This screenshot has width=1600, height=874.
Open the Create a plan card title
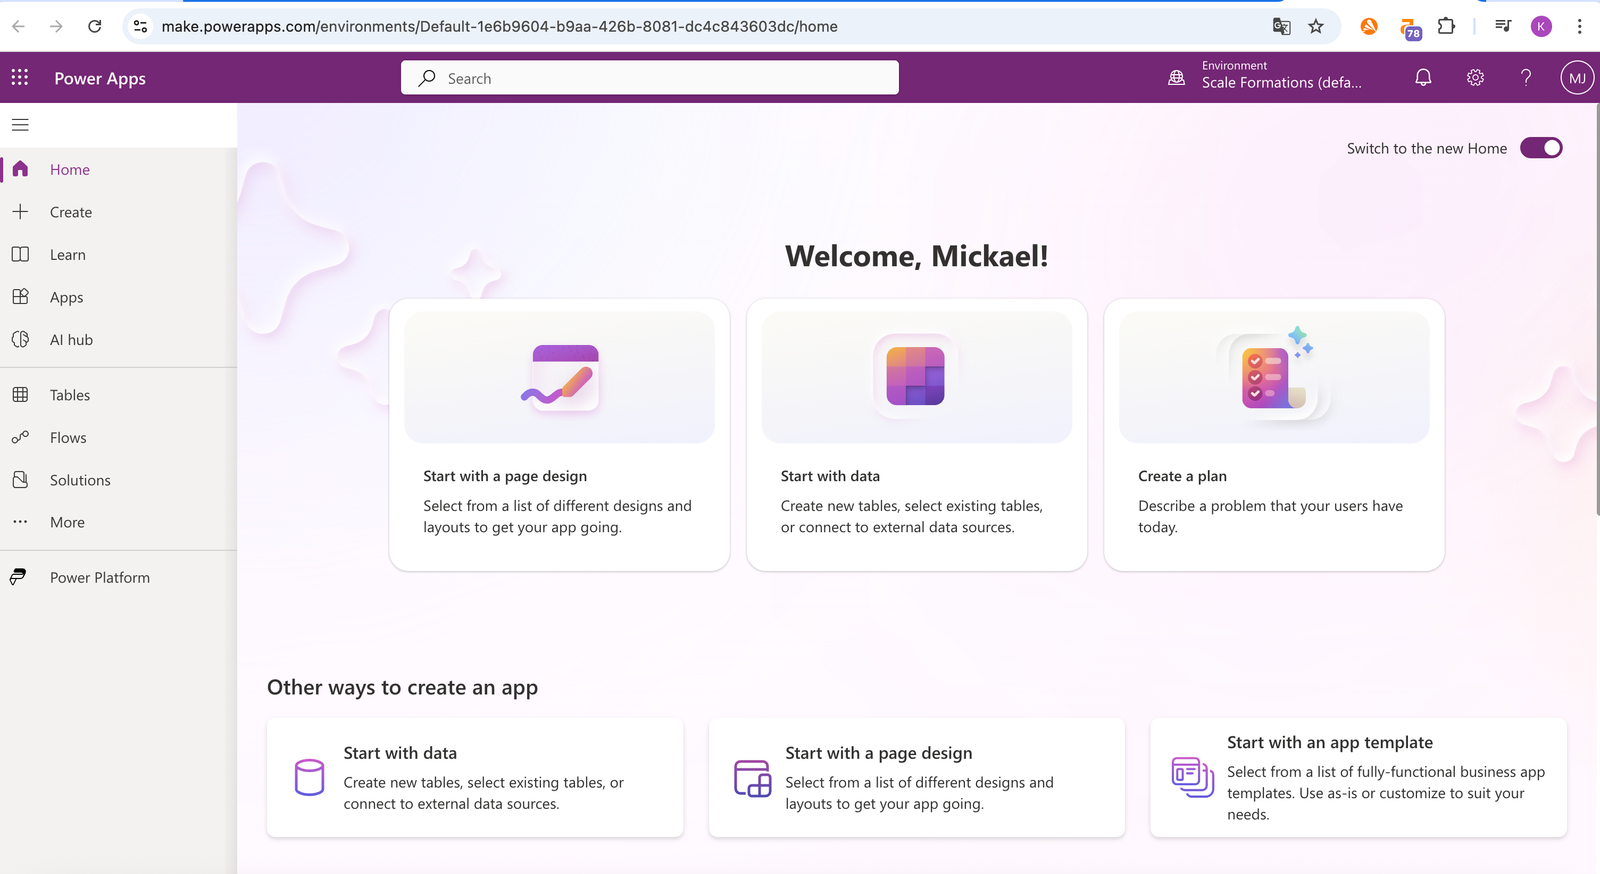pos(1182,476)
